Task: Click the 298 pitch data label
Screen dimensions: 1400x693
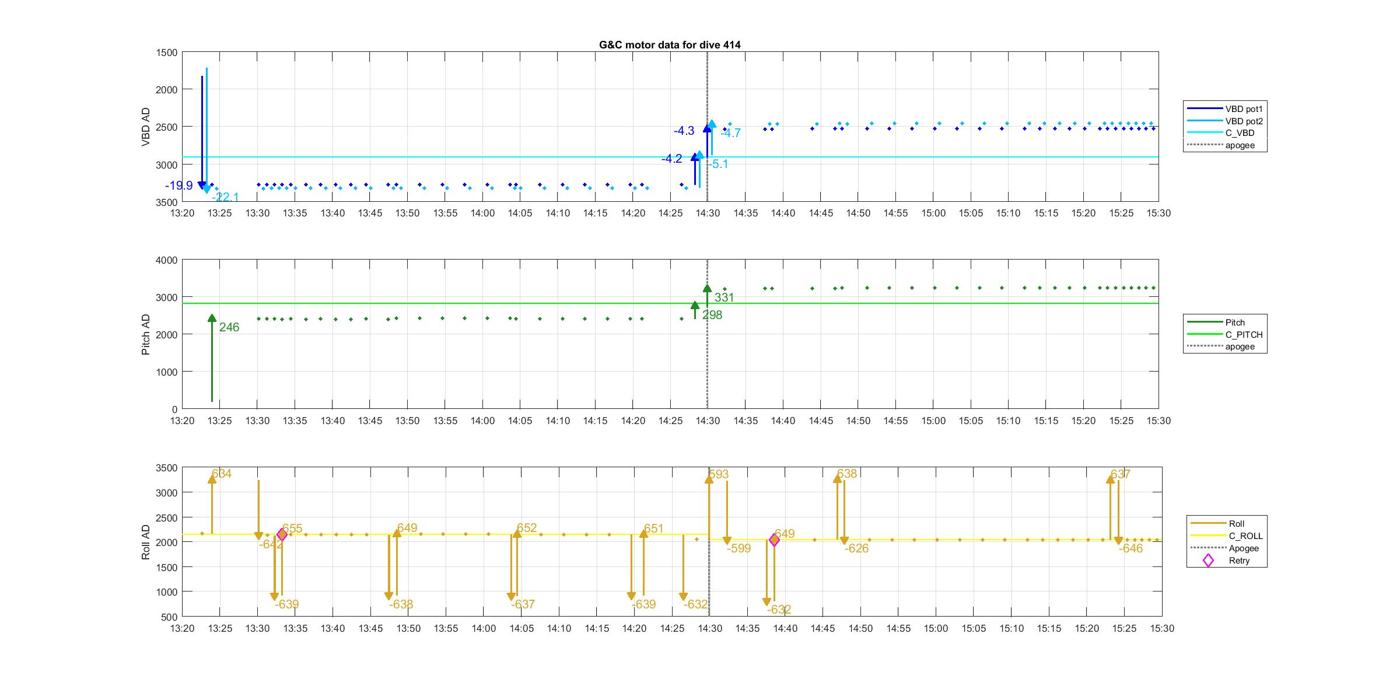Action: 712,315
